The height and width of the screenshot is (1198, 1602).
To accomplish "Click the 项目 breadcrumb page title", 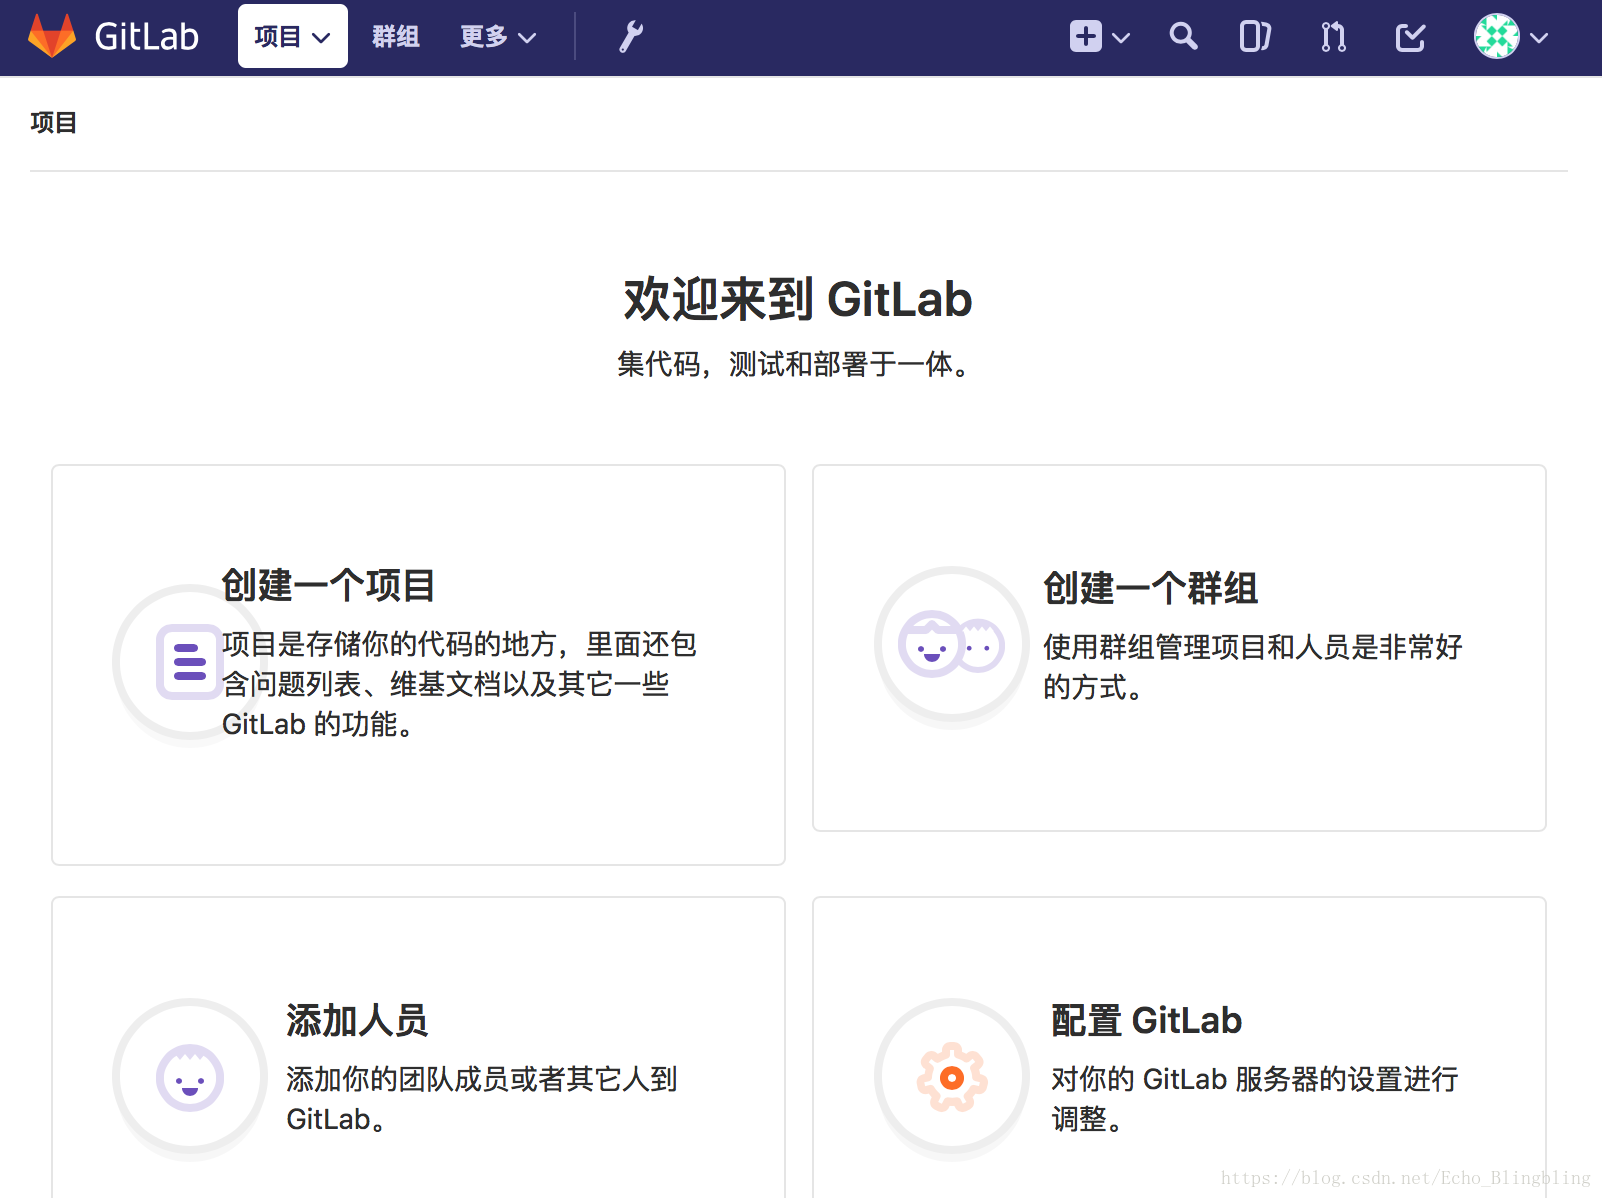I will pyautogui.click(x=54, y=122).
